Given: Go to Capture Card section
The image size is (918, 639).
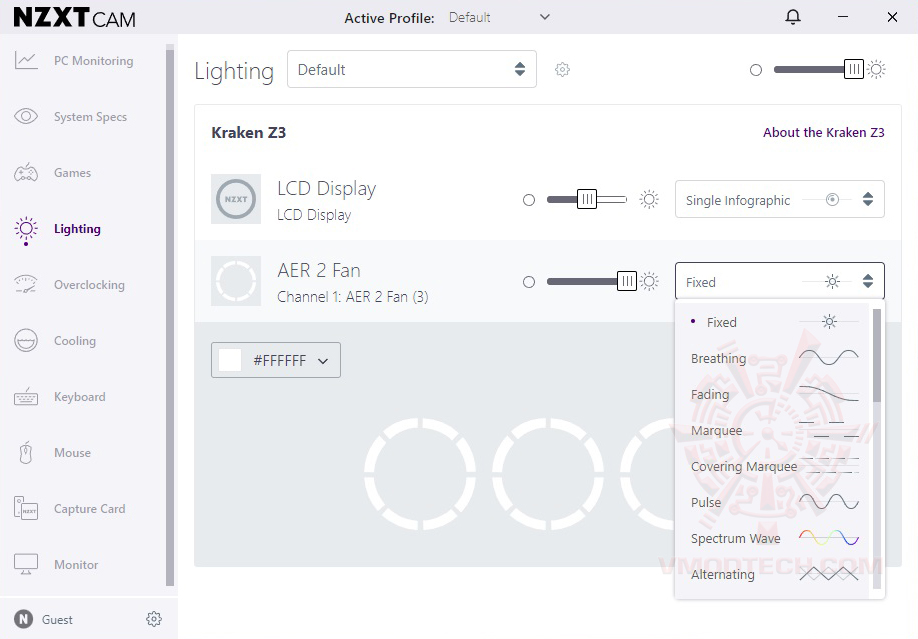Looking at the screenshot, I should pos(90,509).
